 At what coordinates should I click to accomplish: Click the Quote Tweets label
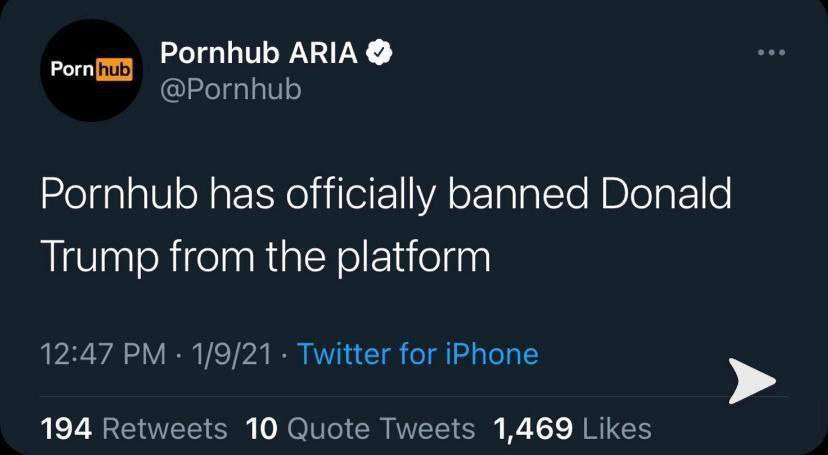(380, 429)
